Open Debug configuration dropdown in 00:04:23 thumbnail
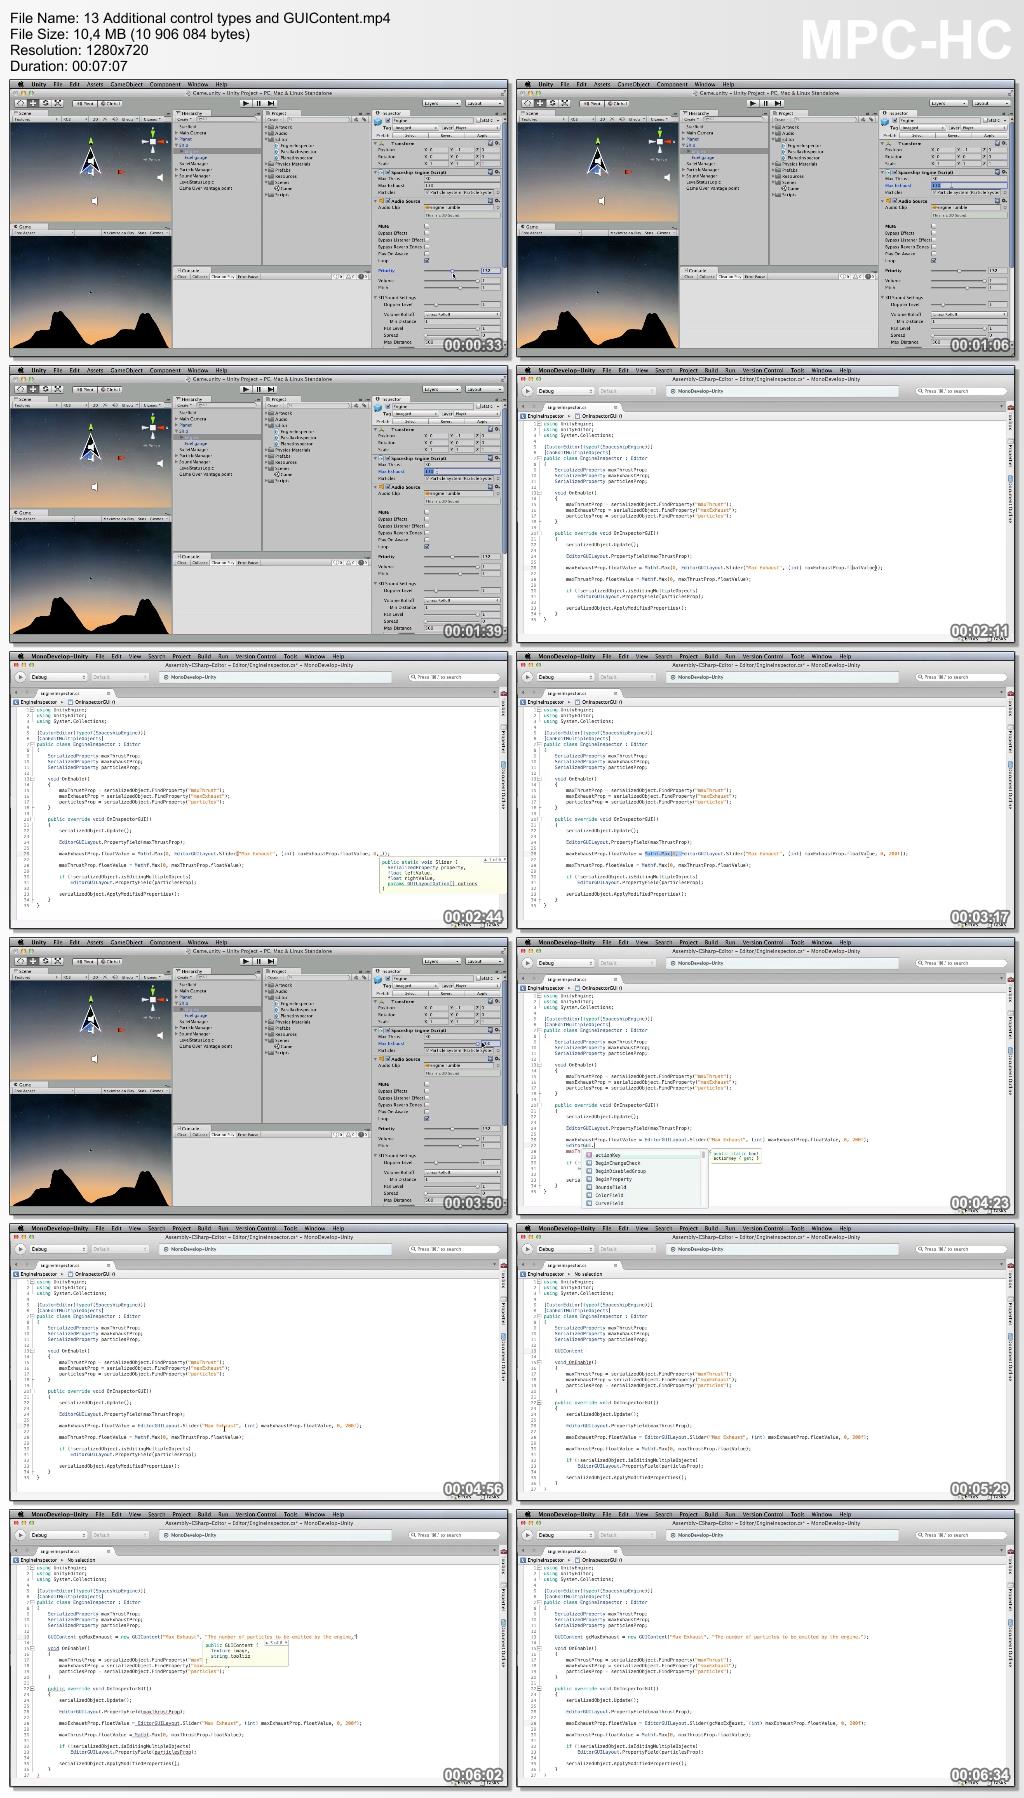 point(565,963)
